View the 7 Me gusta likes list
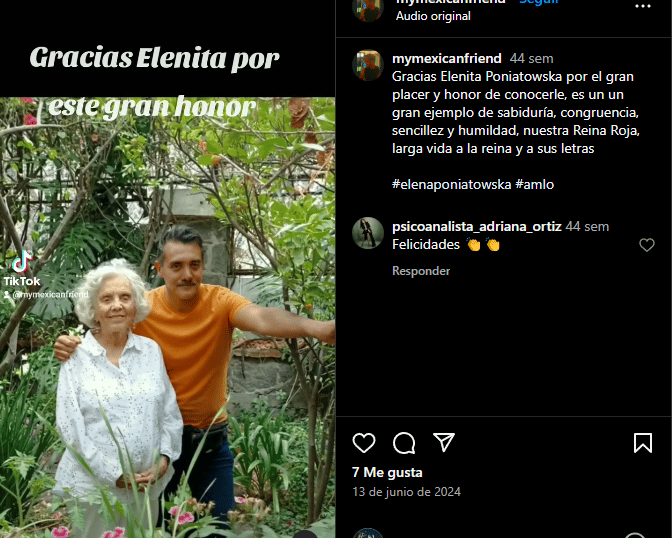Viewport: 672px width, 538px height. (387, 472)
